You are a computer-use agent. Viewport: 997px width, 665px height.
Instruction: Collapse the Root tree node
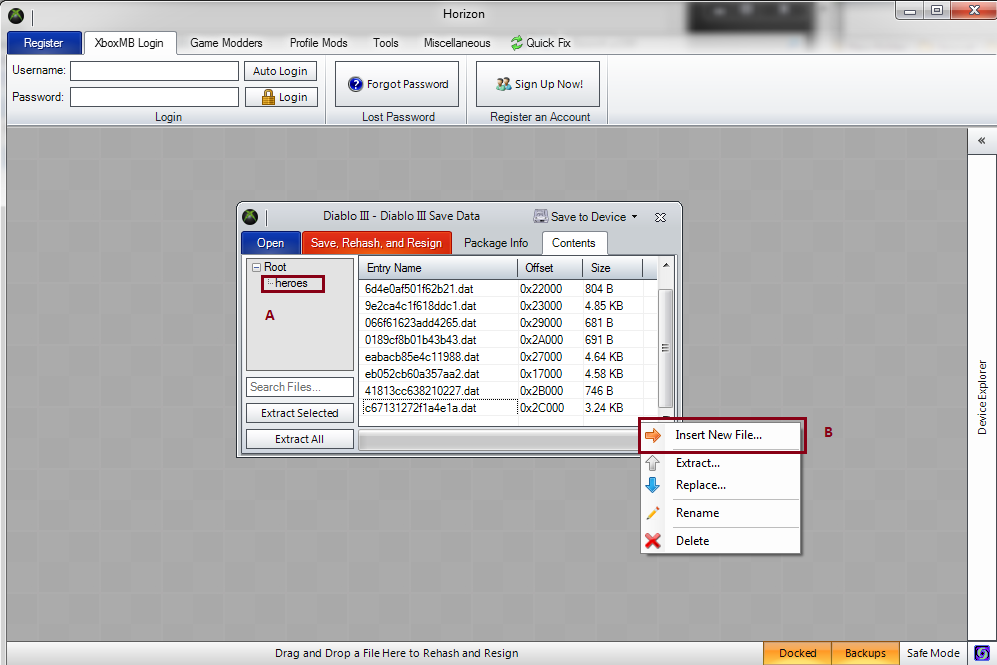click(x=256, y=268)
